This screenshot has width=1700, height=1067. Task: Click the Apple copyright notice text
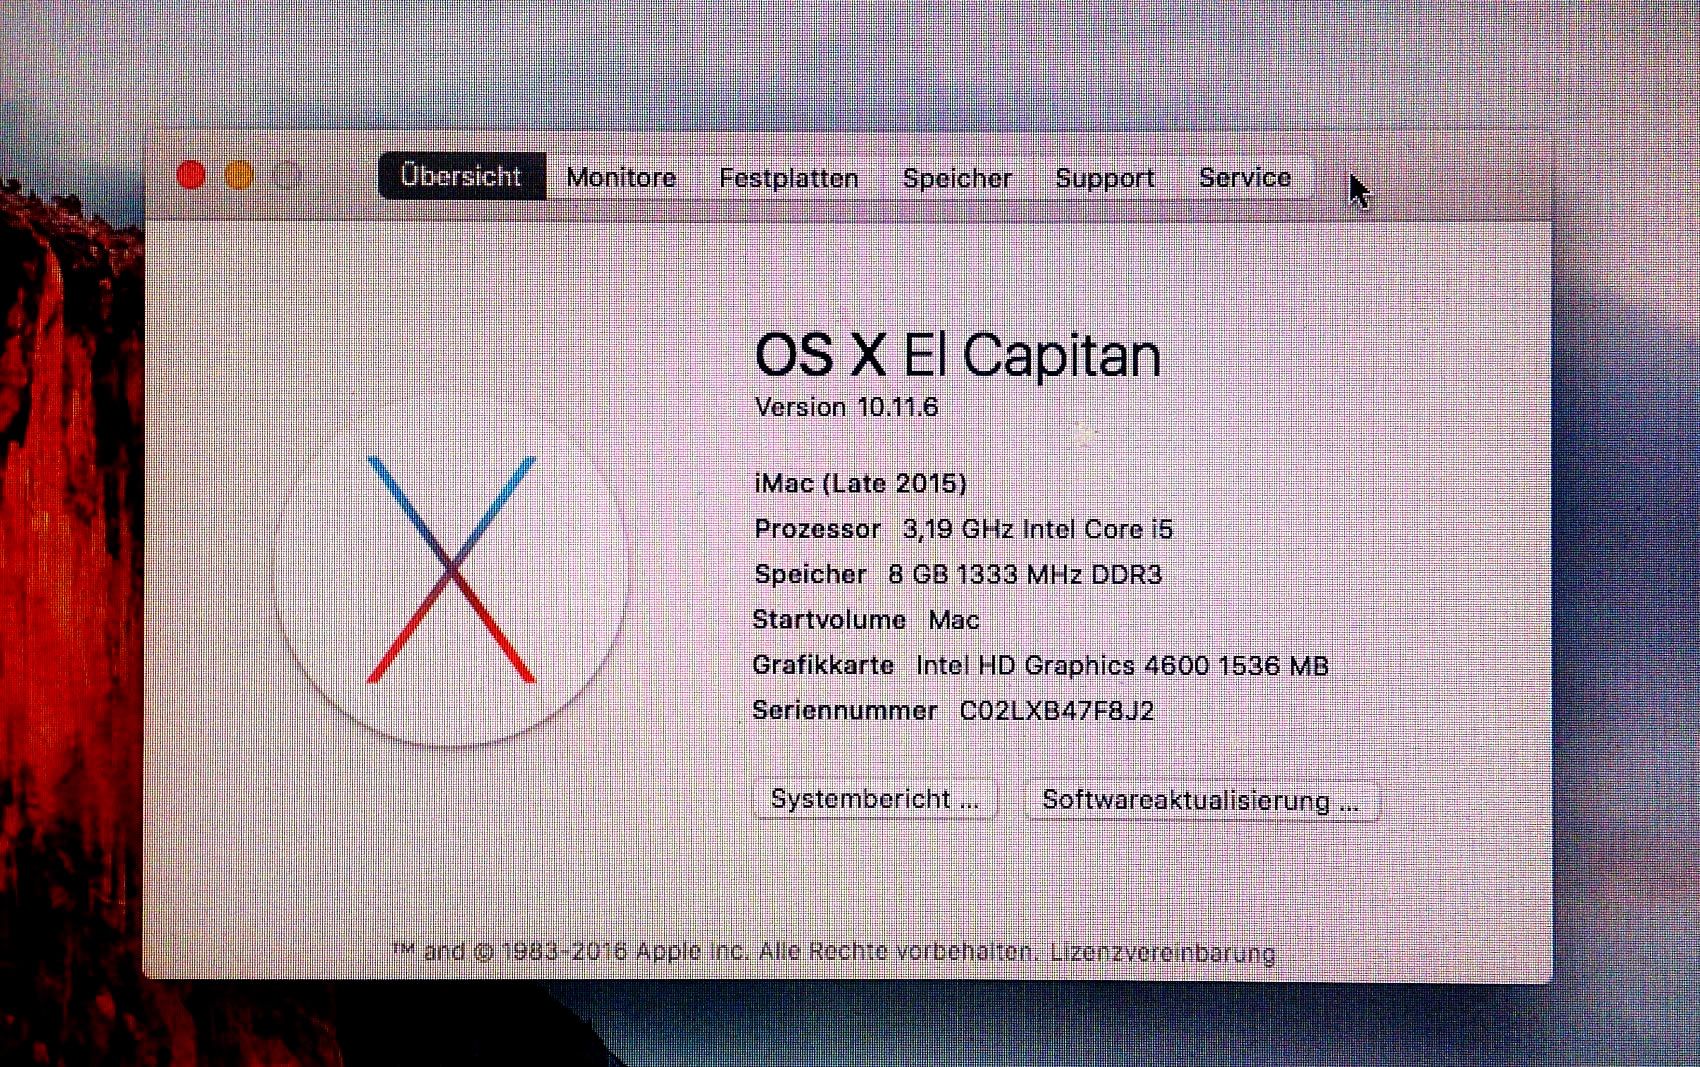(714, 951)
